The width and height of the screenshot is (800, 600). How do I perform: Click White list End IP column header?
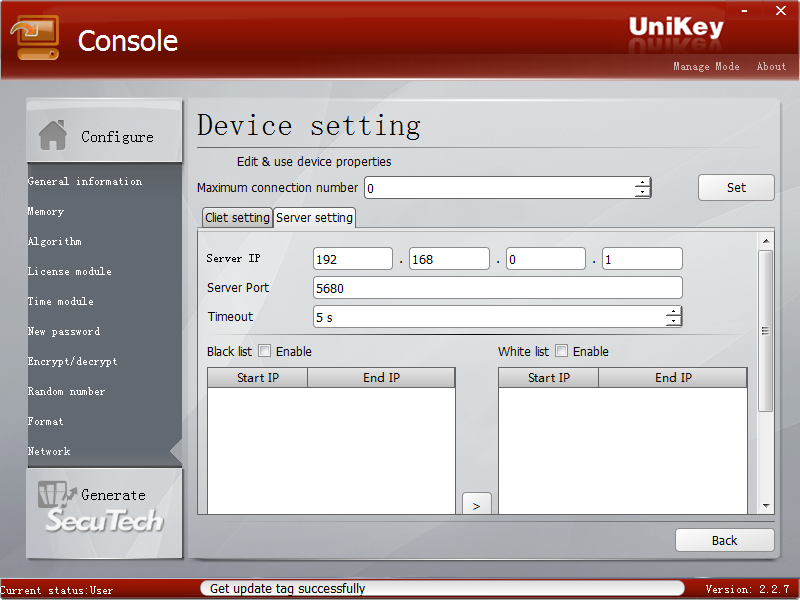[673, 378]
